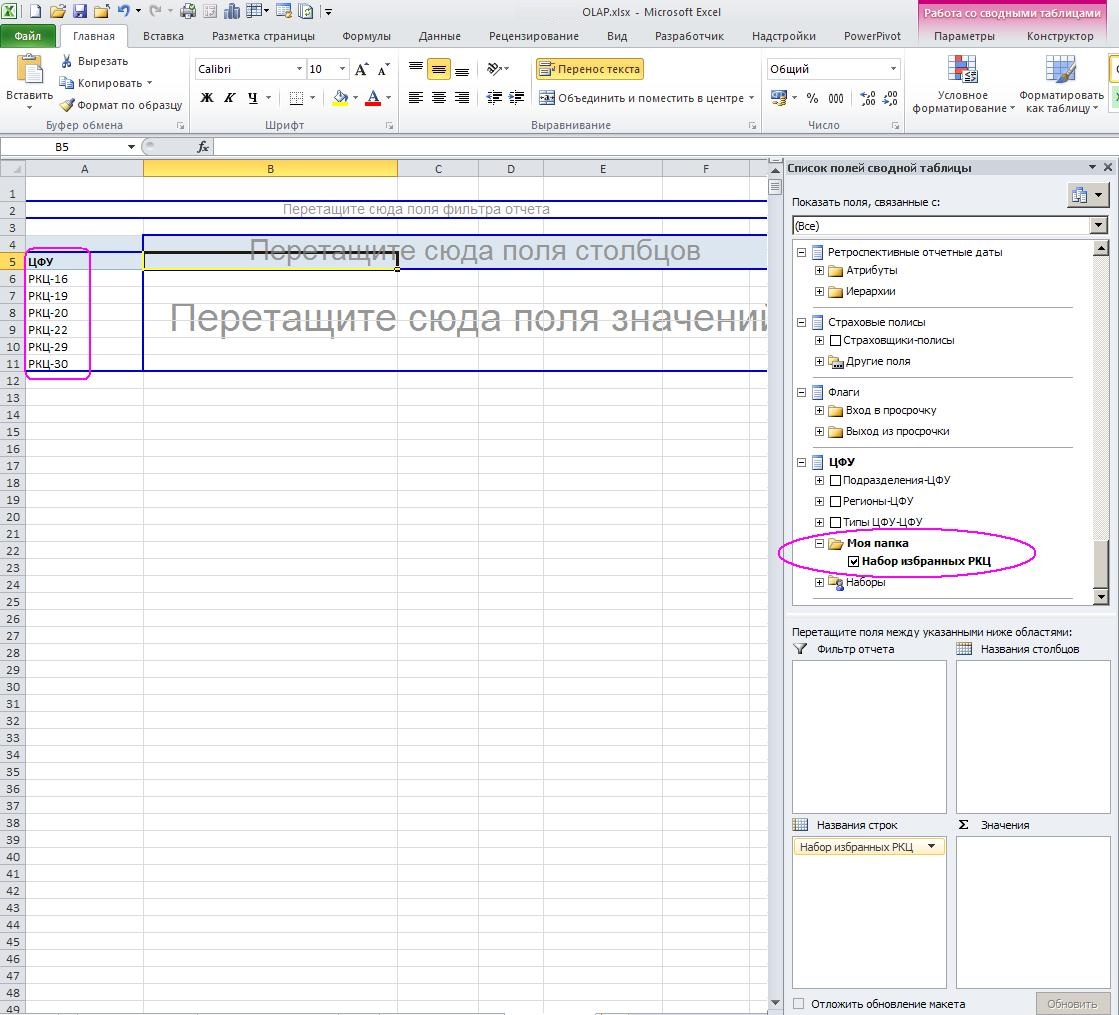The image size is (1119, 1015).
Task: Click the Open folder icon in quick access toolbar
Action: (x=58, y=11)
